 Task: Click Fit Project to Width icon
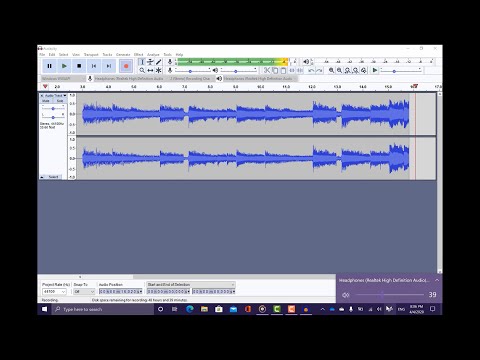click(x=356, y=70)
